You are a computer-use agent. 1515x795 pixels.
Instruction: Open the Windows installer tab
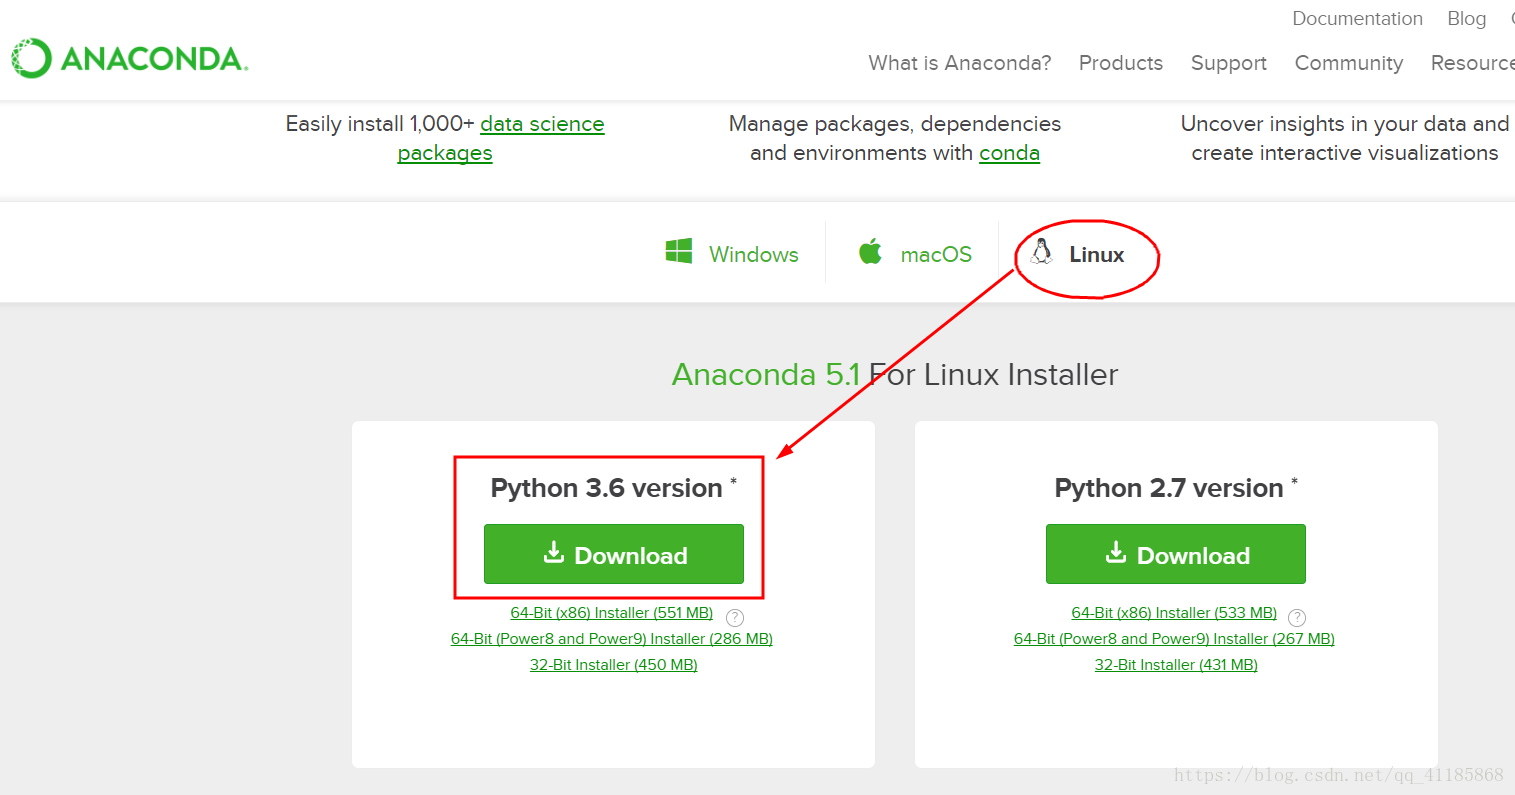tap(732, 254)
